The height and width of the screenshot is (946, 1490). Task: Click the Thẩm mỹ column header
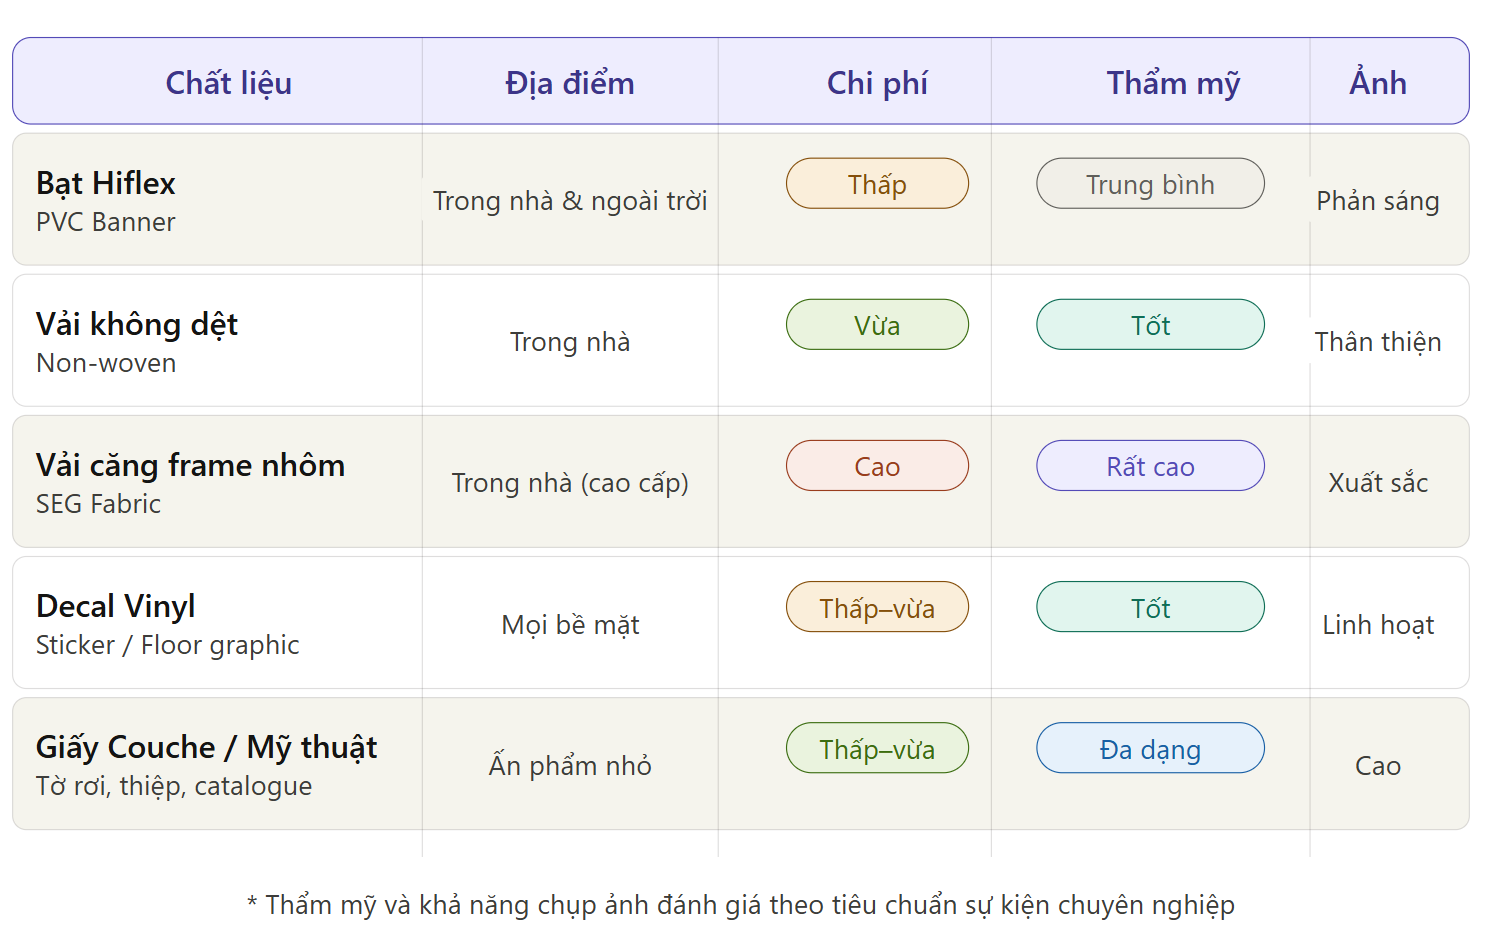(1173, 83)
